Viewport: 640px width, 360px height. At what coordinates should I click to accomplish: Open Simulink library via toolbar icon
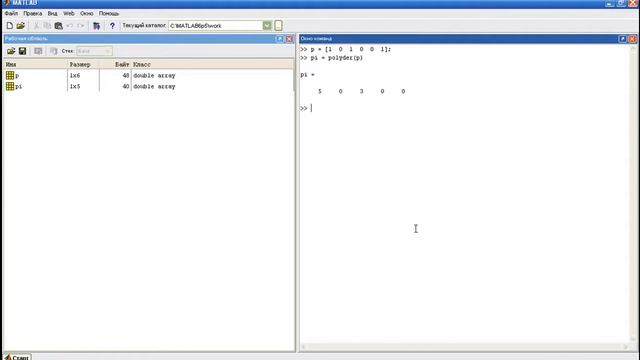pos(96,26)
